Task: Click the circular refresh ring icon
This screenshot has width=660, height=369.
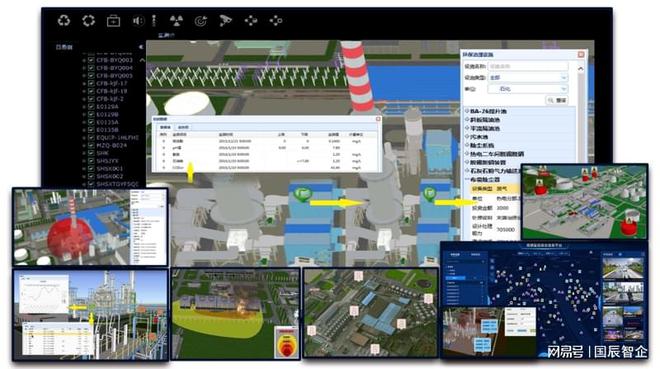Action: click(88, 20)
